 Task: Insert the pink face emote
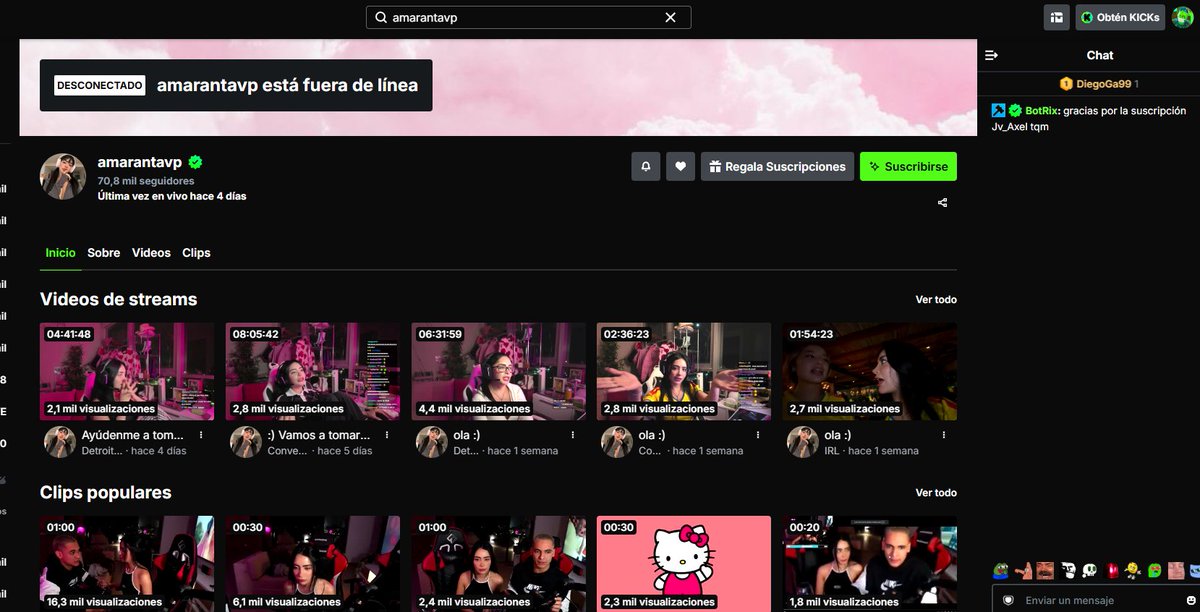coord(1176,571)
